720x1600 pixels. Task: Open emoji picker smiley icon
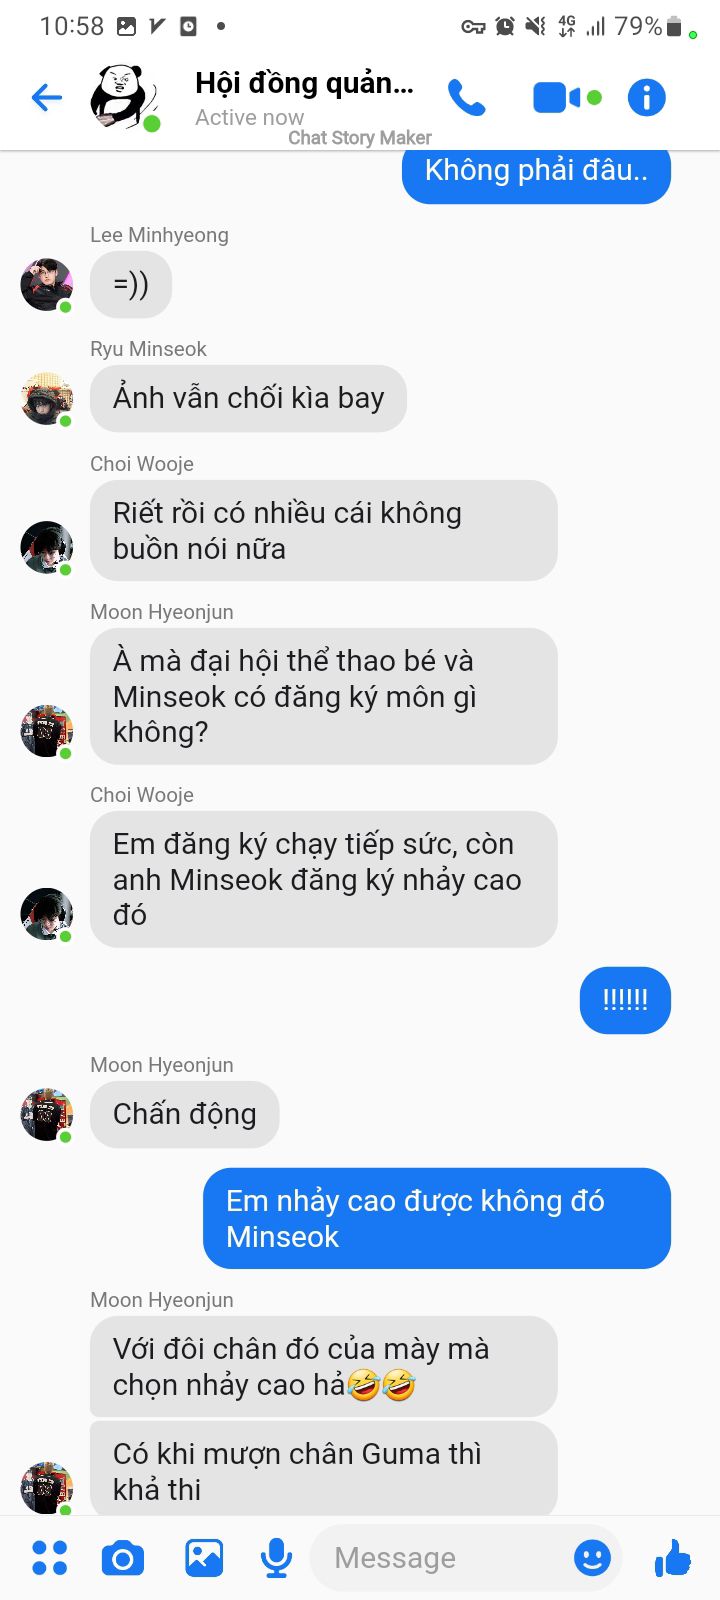tap(592, 1557)
